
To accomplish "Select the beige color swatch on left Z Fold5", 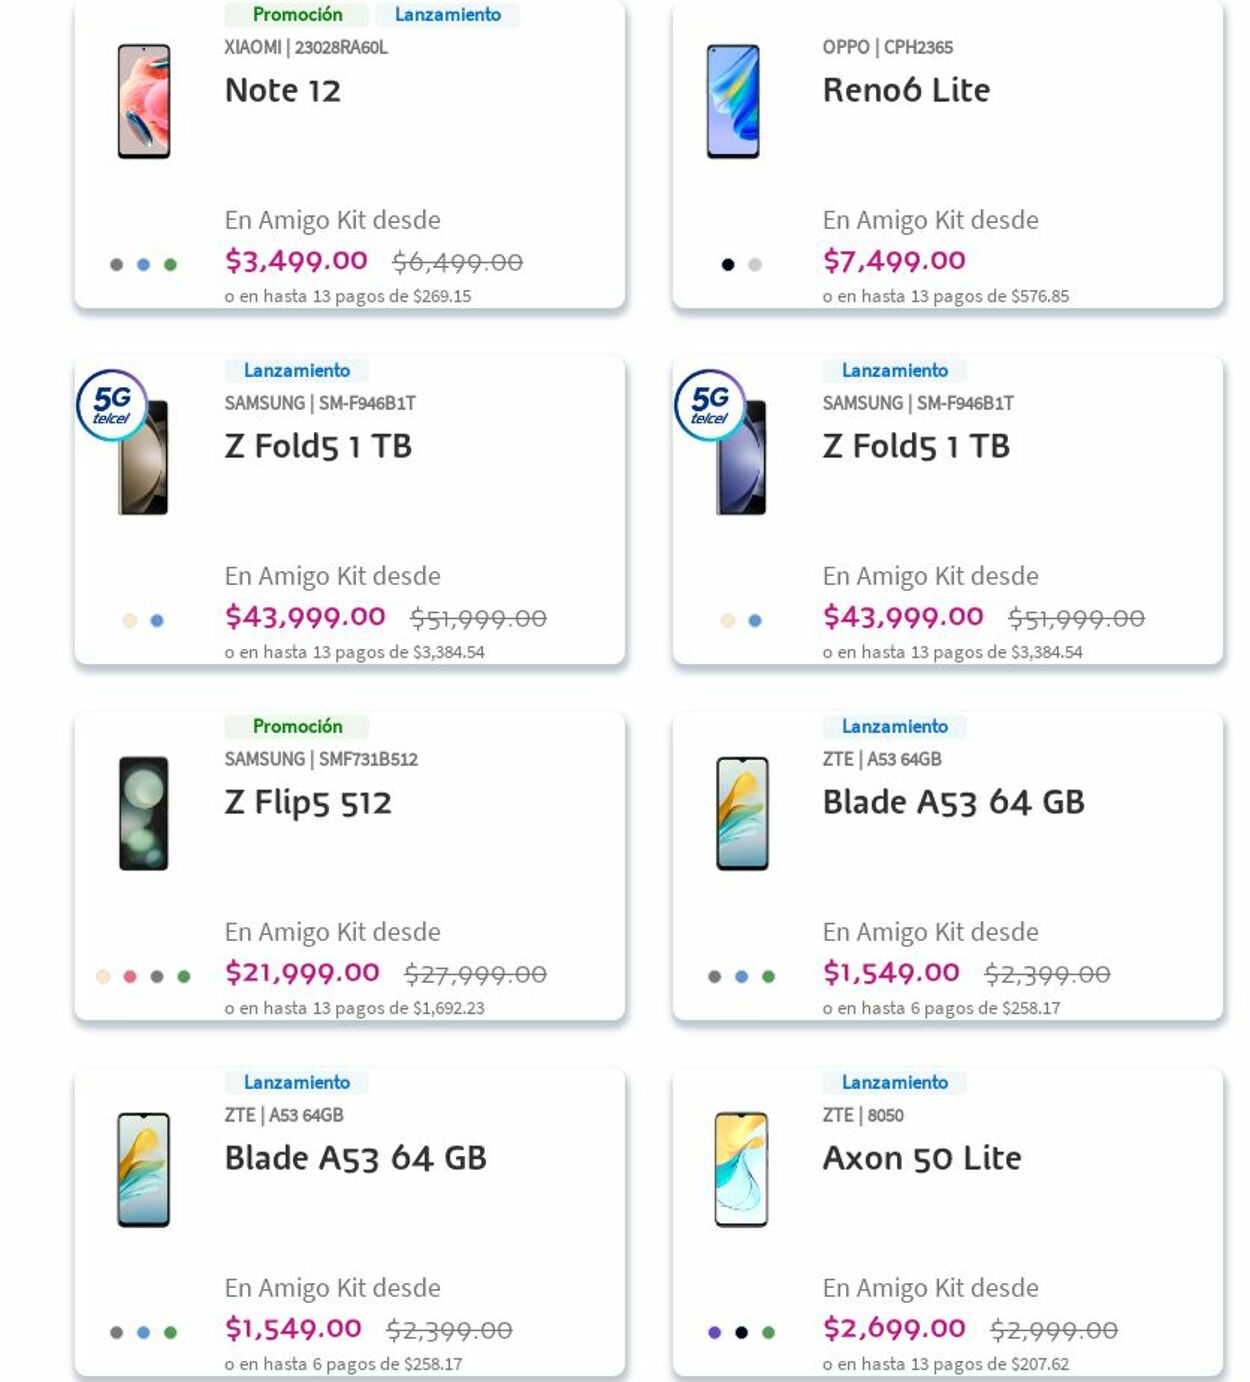I will point(128,618).
